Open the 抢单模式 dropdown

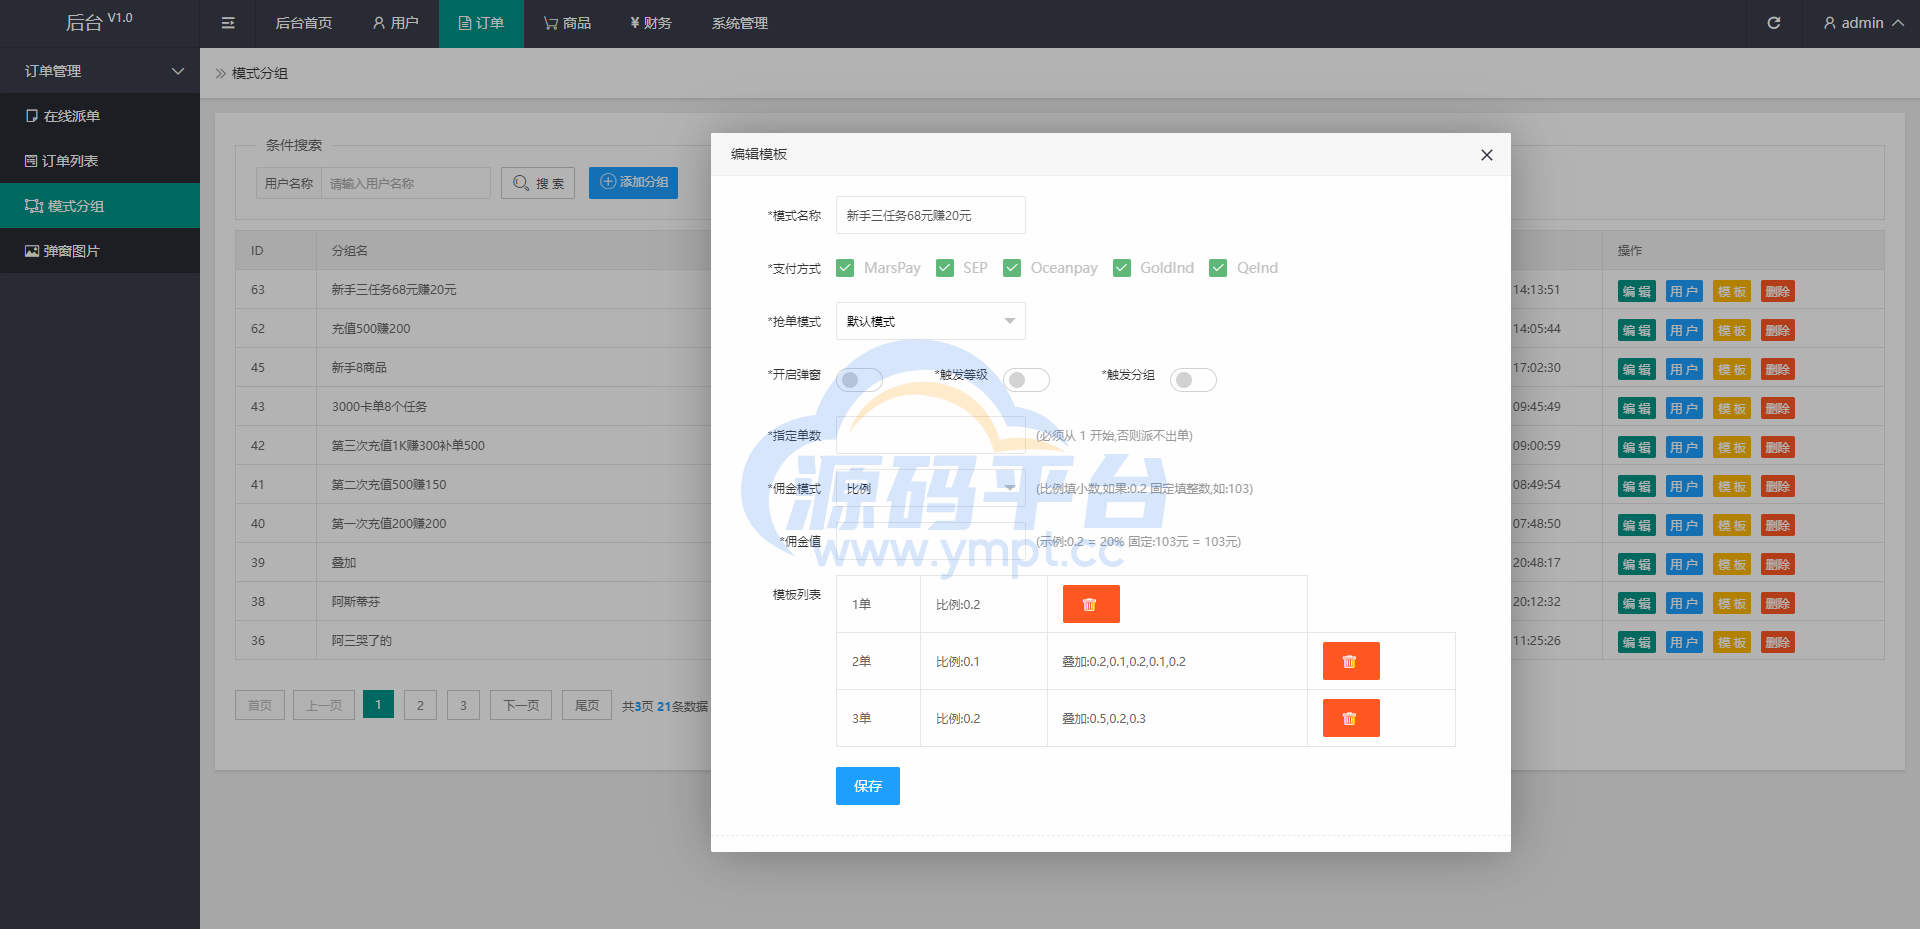(931, 321)
